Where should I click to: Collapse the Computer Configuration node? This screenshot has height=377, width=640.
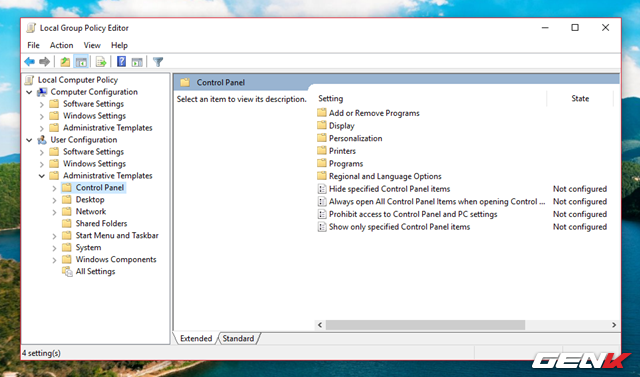tap(29, 92)
